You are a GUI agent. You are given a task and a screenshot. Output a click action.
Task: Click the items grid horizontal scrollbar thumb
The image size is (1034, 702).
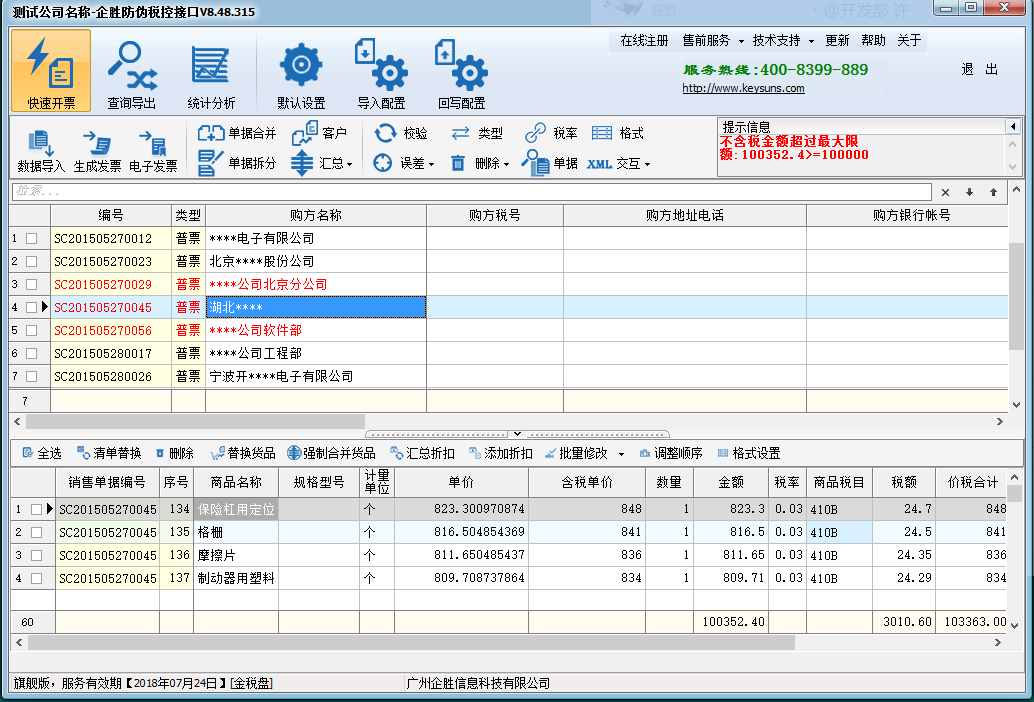[x=411, y=642]
